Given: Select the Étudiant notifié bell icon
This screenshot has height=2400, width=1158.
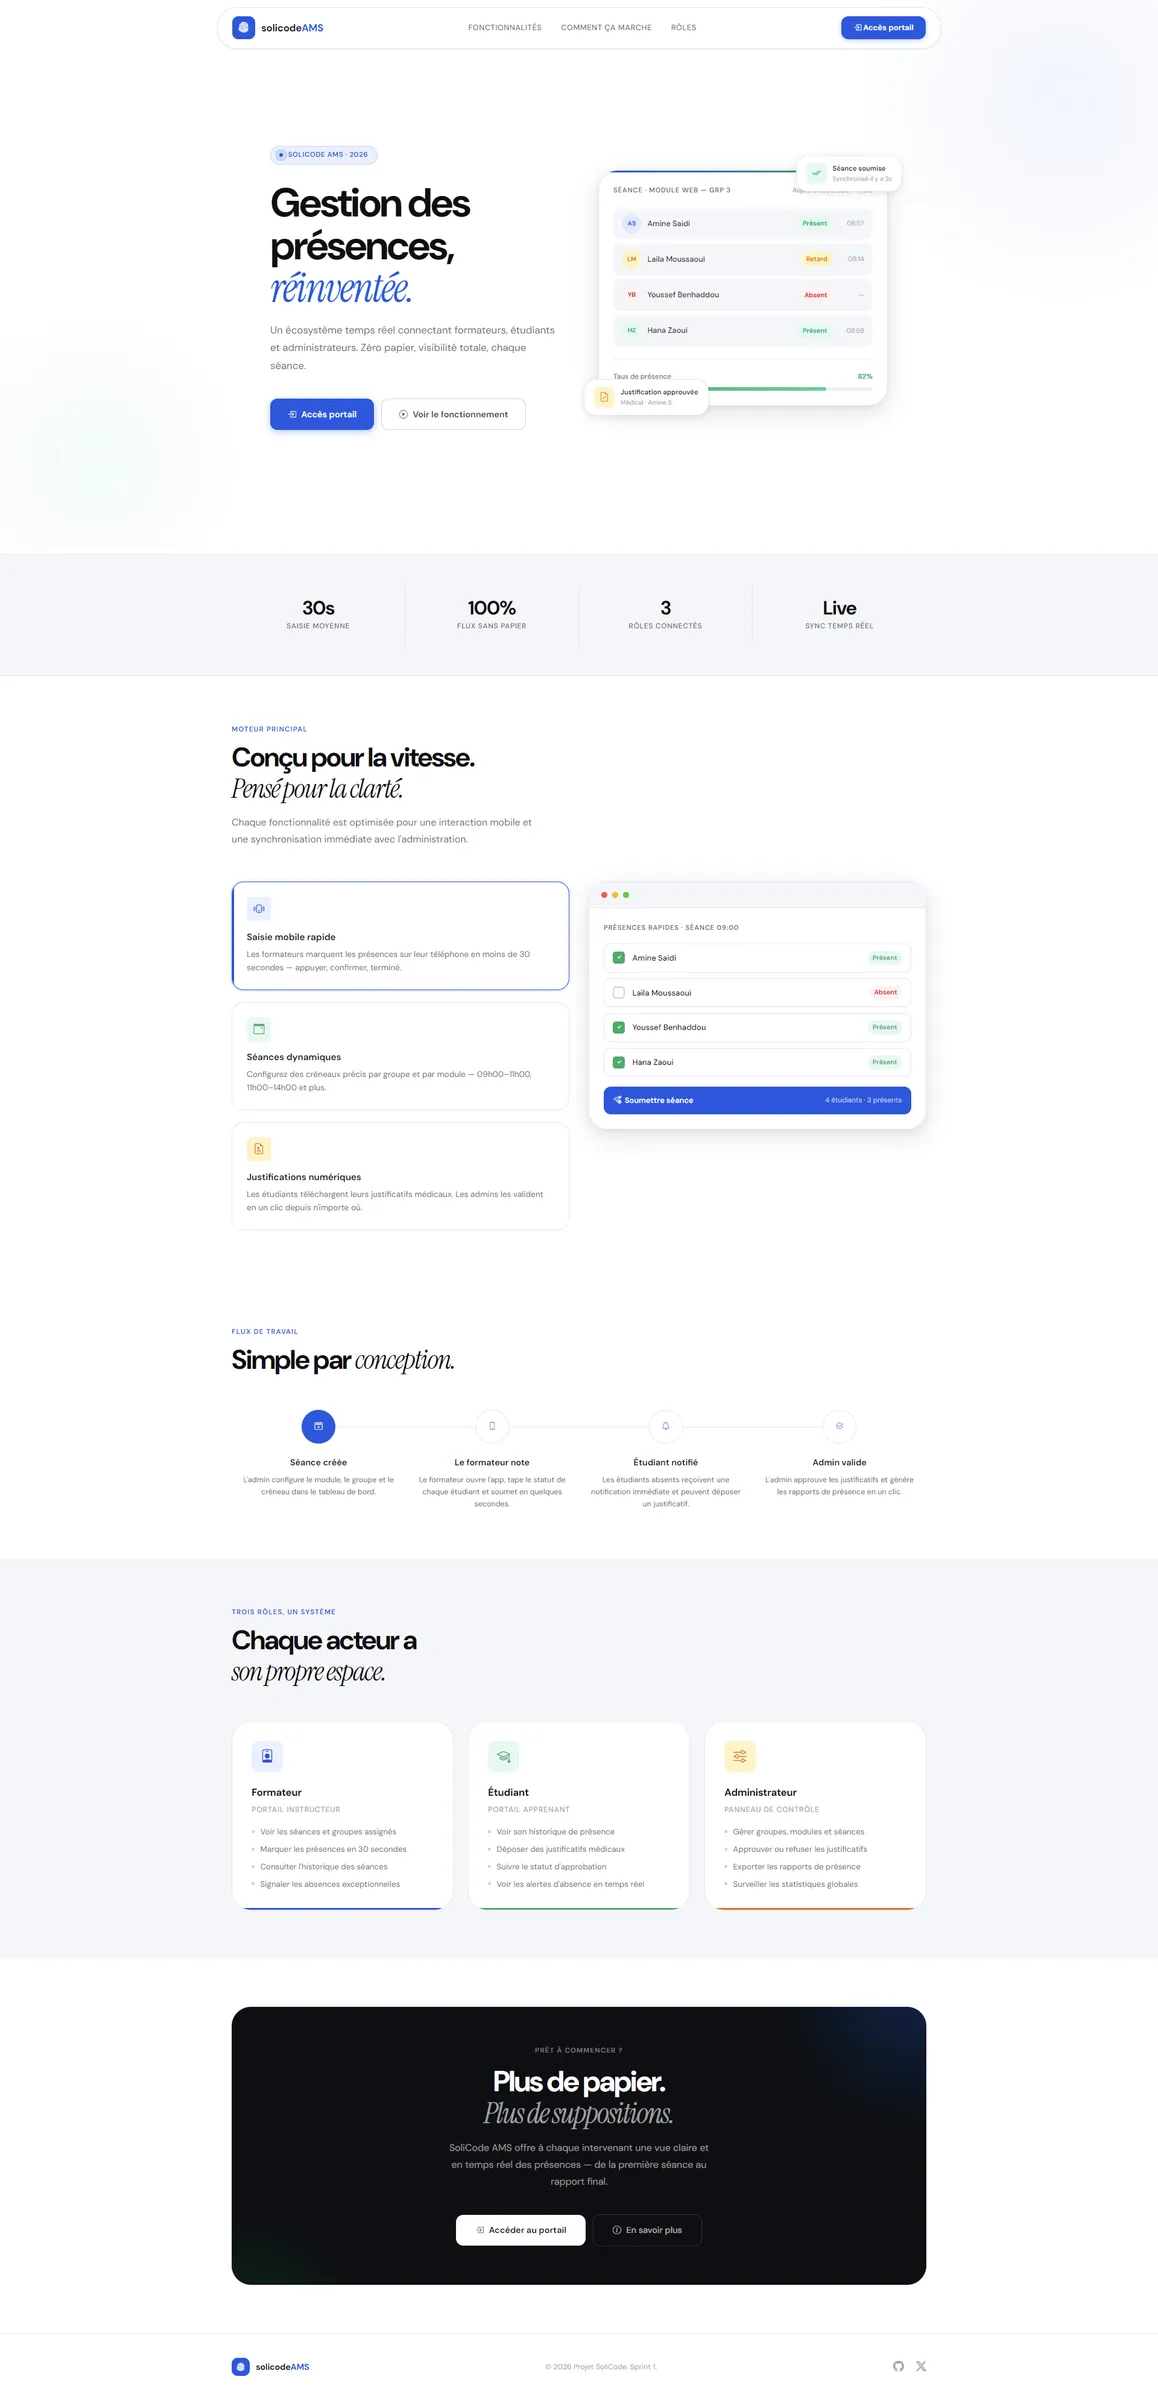Looking at the screenshot, I should tap(666, 1426).
